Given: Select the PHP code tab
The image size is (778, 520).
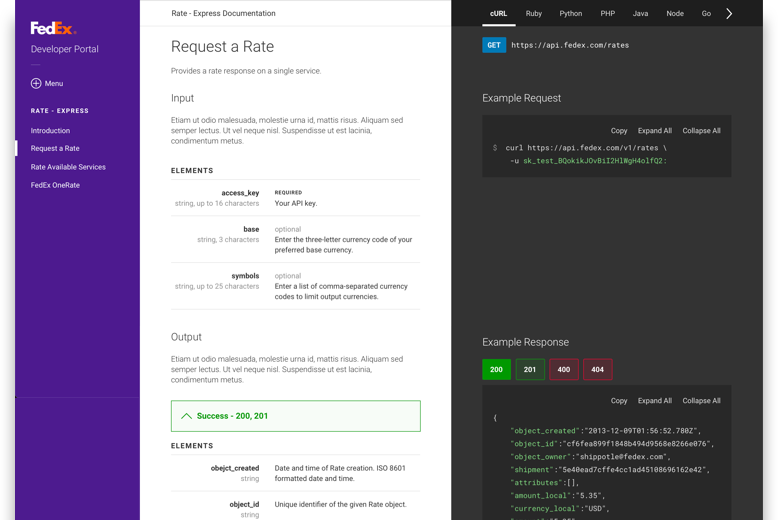Looking at the screenshot, I should [607, 14].
